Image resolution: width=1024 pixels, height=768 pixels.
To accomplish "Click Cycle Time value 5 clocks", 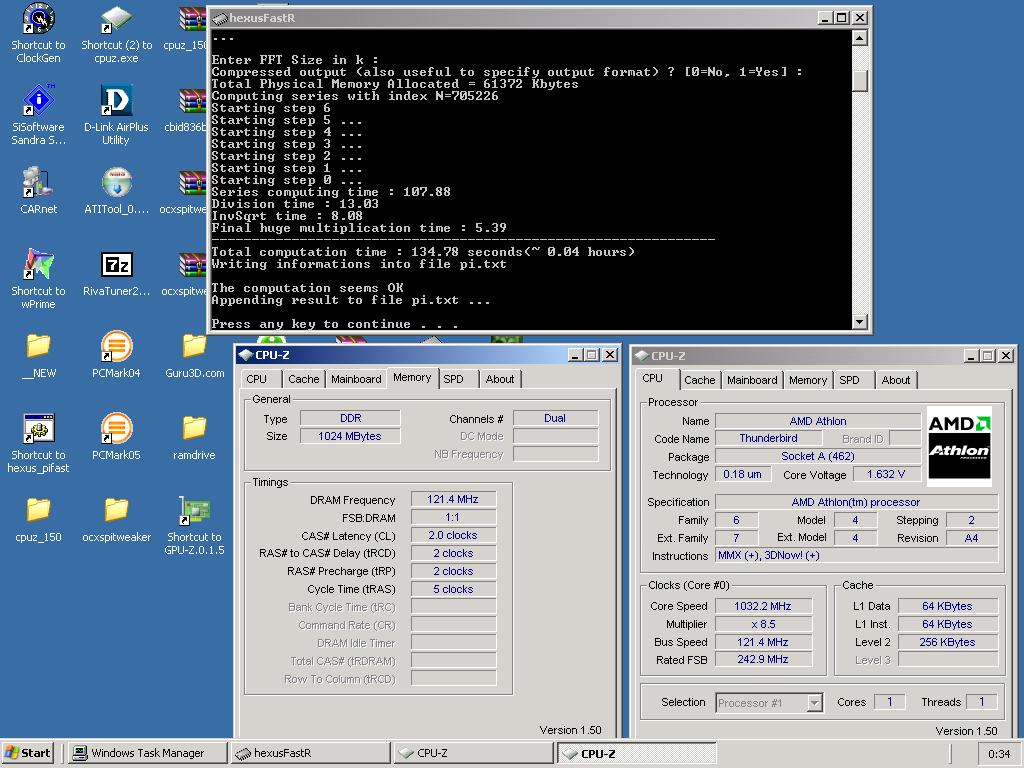I will [x=453, y=589].
